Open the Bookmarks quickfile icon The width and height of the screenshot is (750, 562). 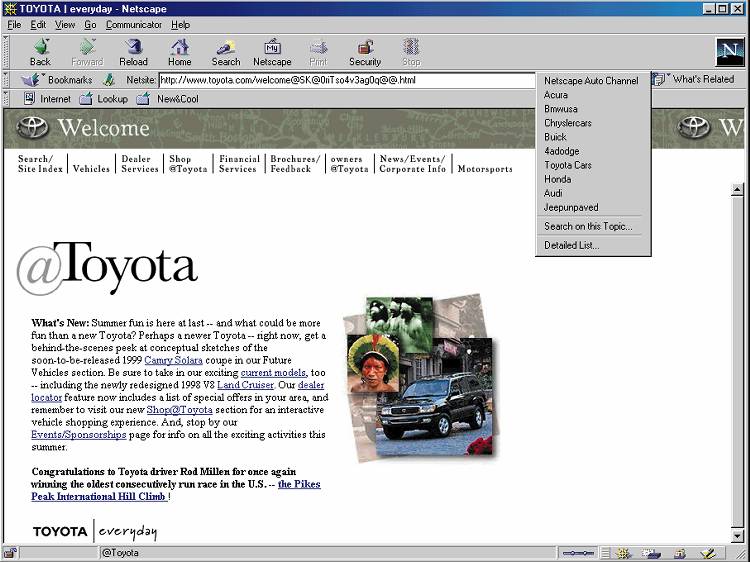point(31,80)
